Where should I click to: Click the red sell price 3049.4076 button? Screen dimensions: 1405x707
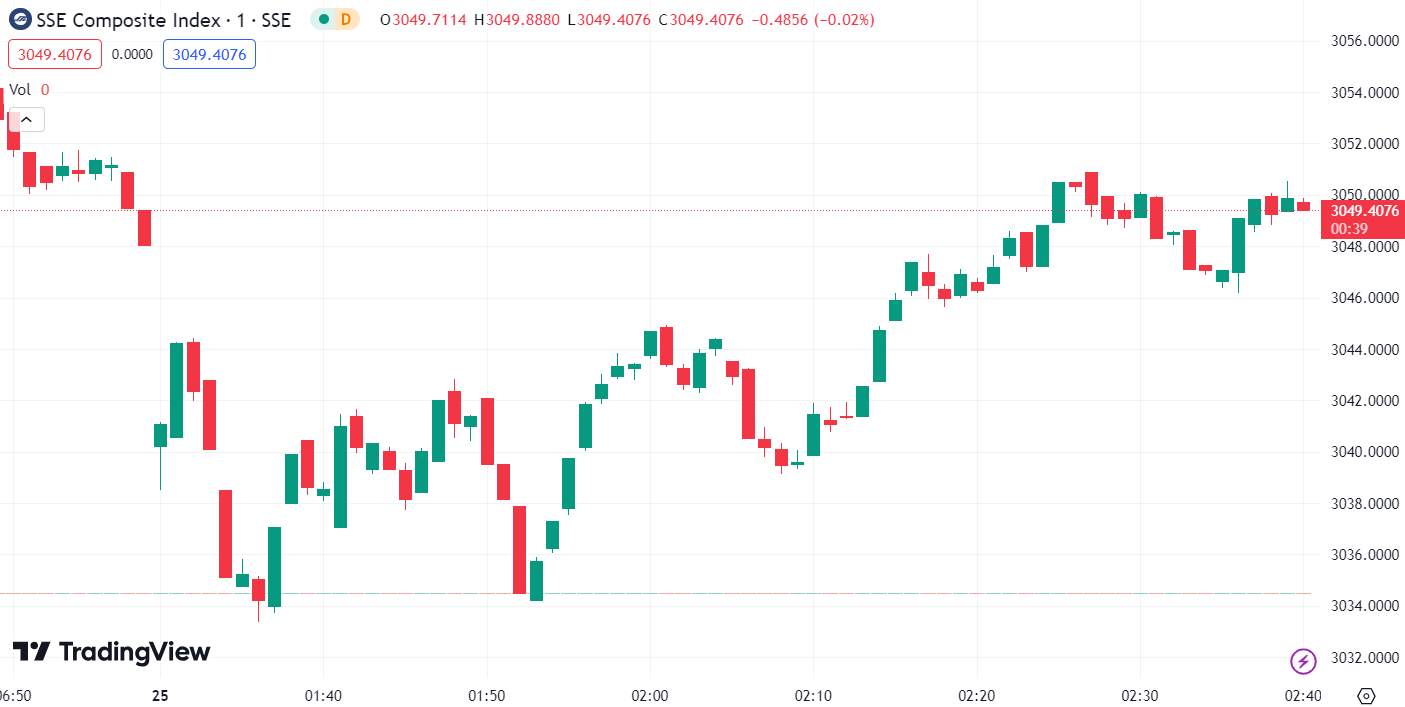click(x=55, y=54)
